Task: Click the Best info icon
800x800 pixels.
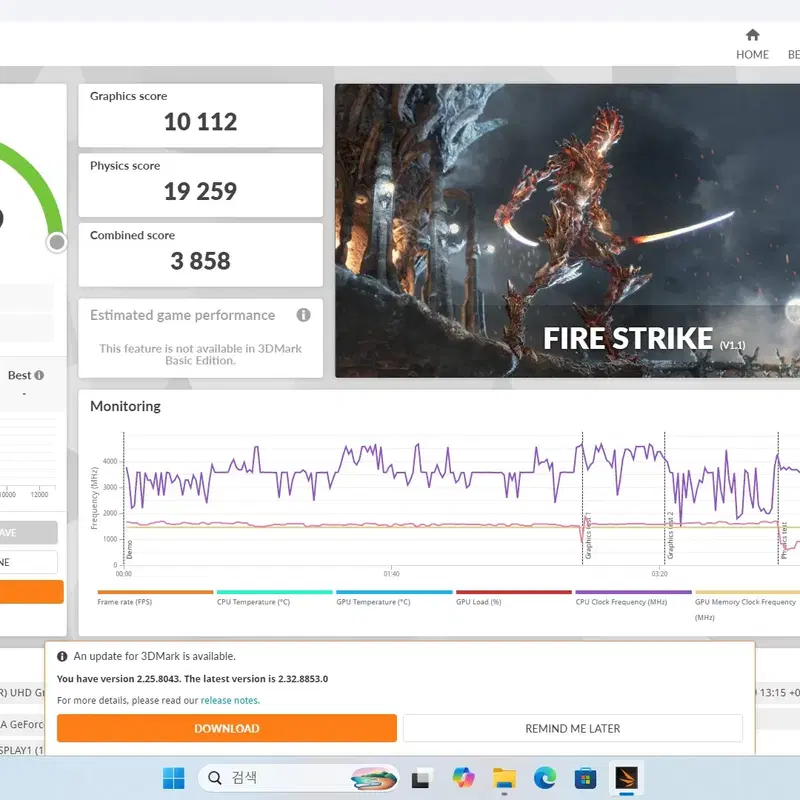Action: (39, 375)
